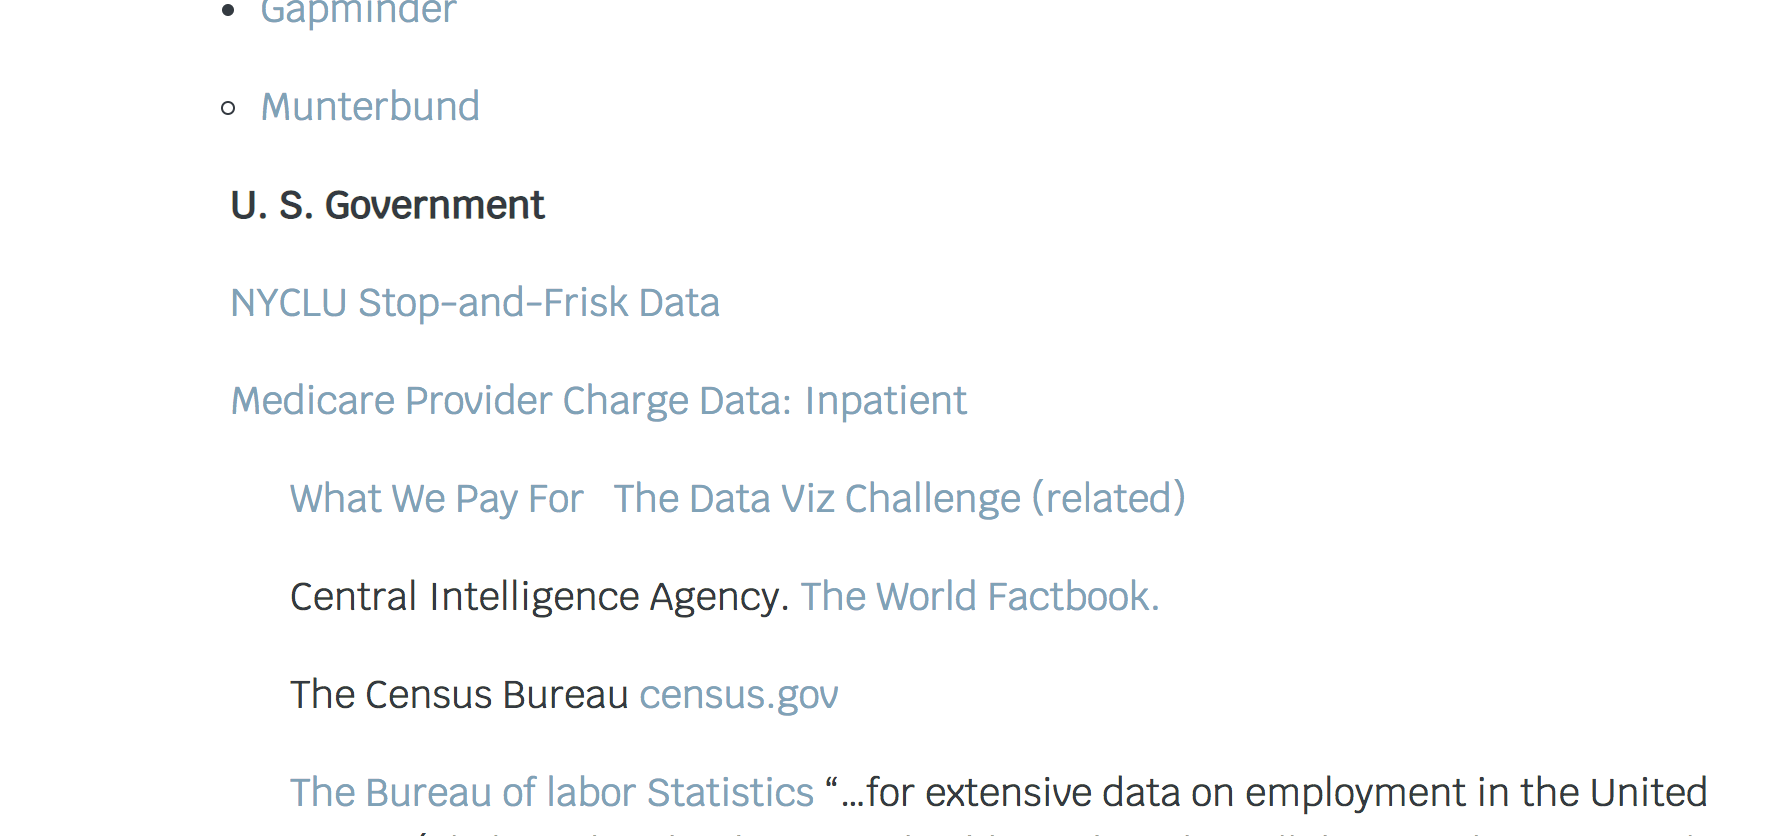This screenshot has width=1778, height=836.
Task: Click the quoted text starting 'for extensive data'
Action: click(x=1266, y=793)
